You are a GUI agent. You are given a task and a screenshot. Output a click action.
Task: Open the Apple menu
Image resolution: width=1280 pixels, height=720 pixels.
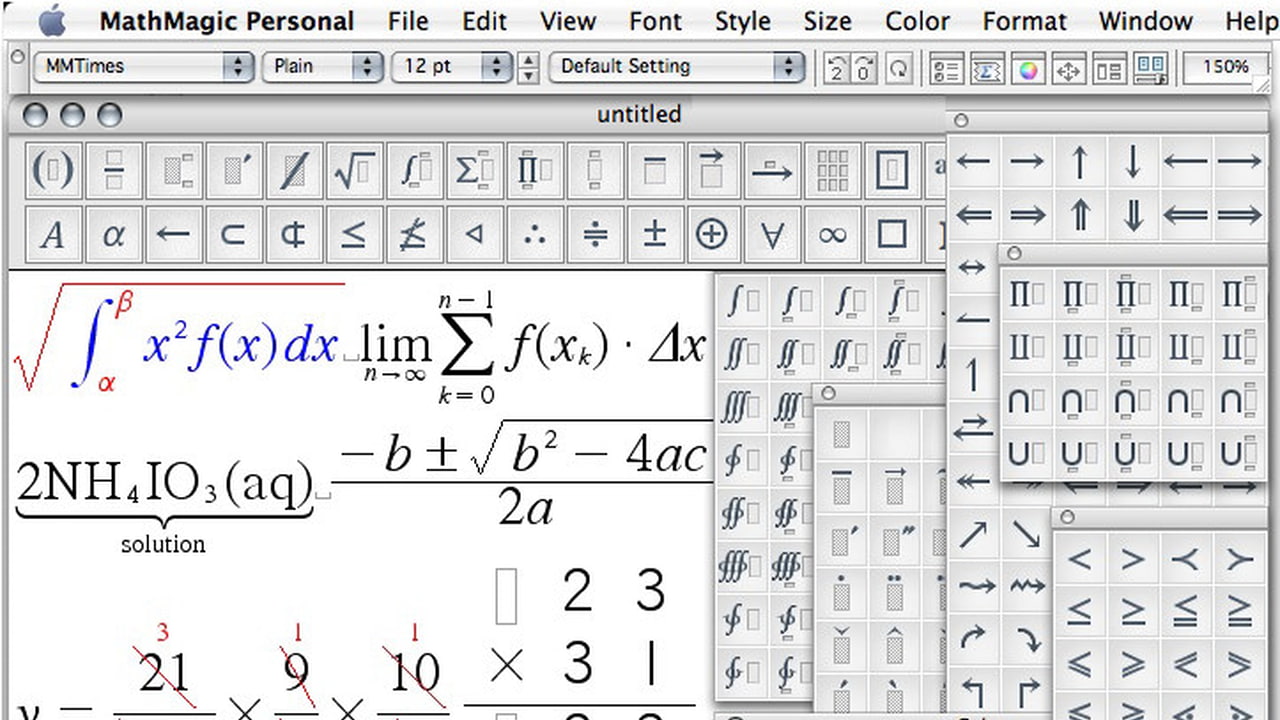pyautogui.click(x=51, y=19)
